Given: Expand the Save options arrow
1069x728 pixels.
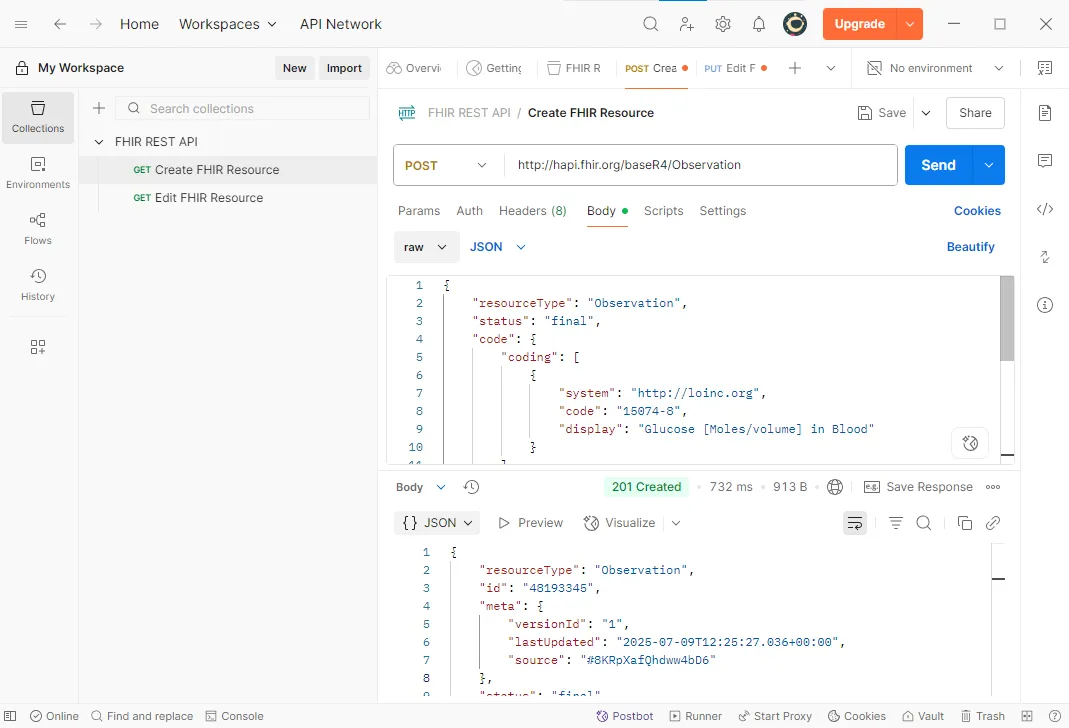Looking at the screenshot, I should coord(926,113).
